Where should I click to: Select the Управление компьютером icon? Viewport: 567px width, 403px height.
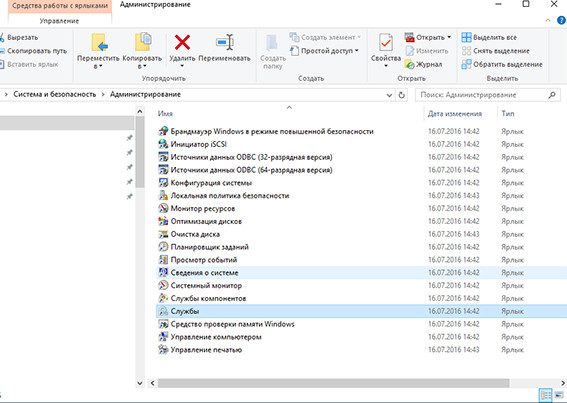(x=163, y=337)
